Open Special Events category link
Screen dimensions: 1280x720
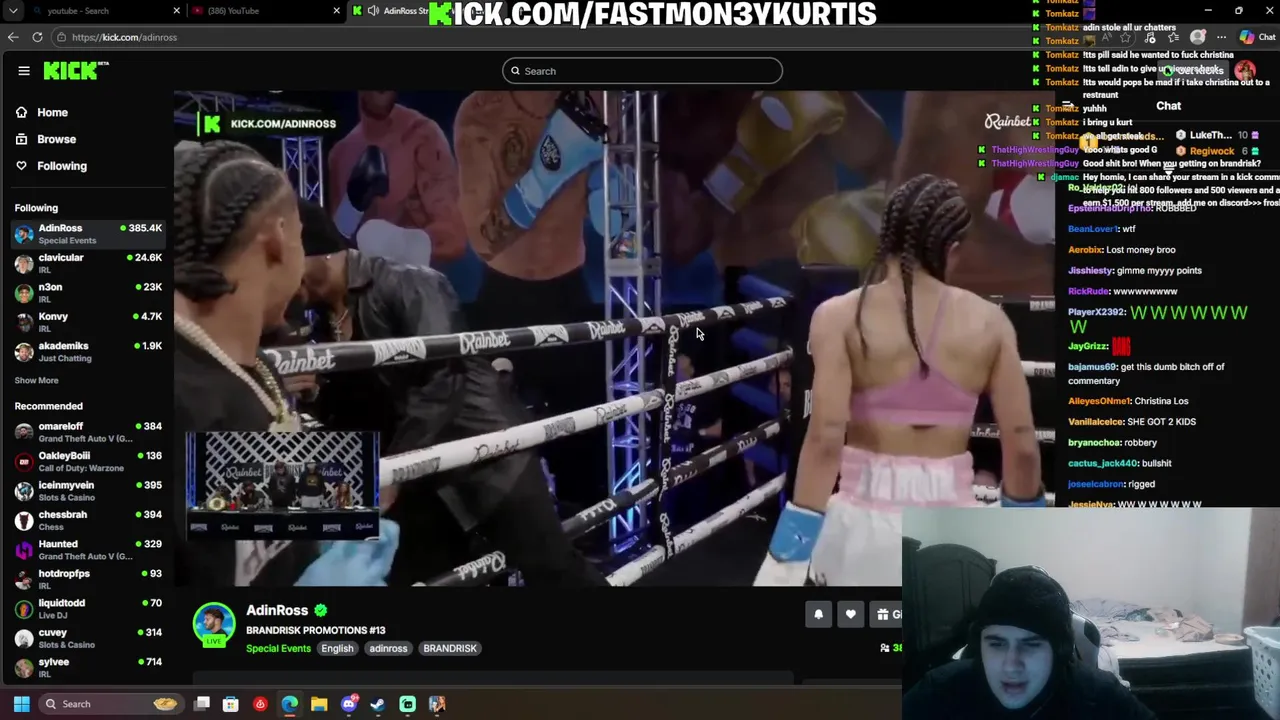[x=278, y=648]
